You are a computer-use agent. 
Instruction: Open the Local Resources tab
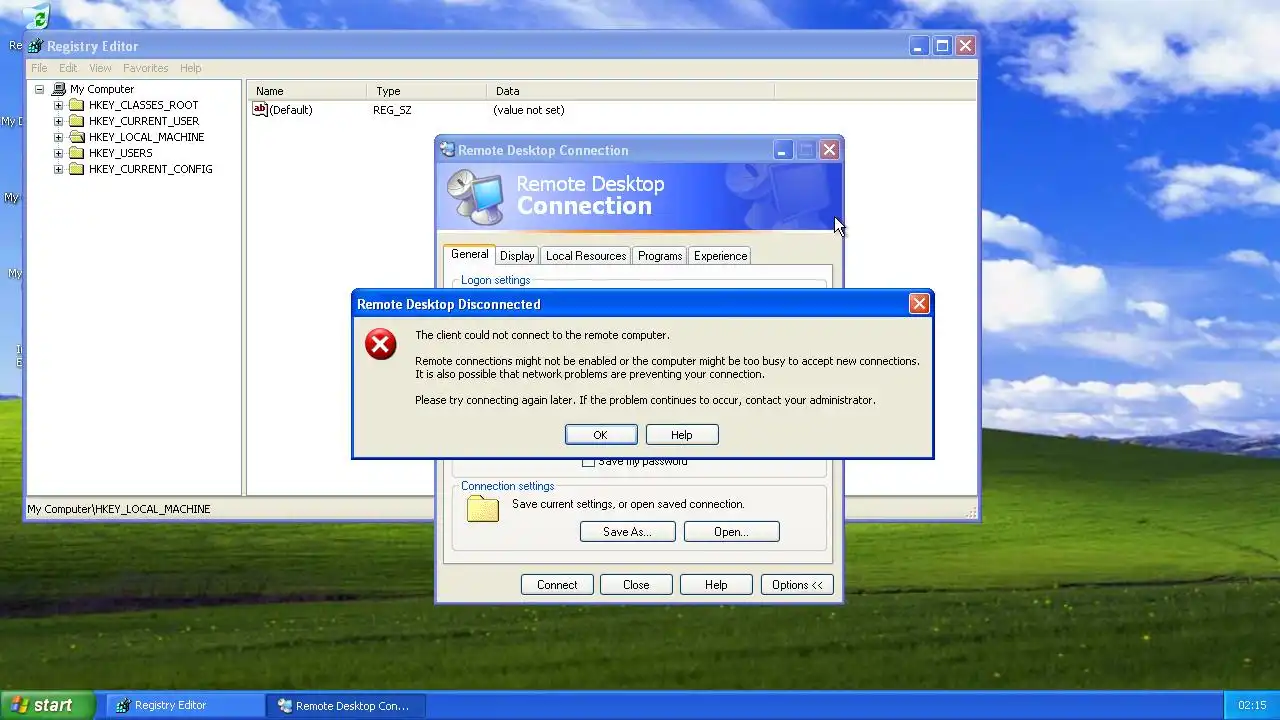point(586,256)
